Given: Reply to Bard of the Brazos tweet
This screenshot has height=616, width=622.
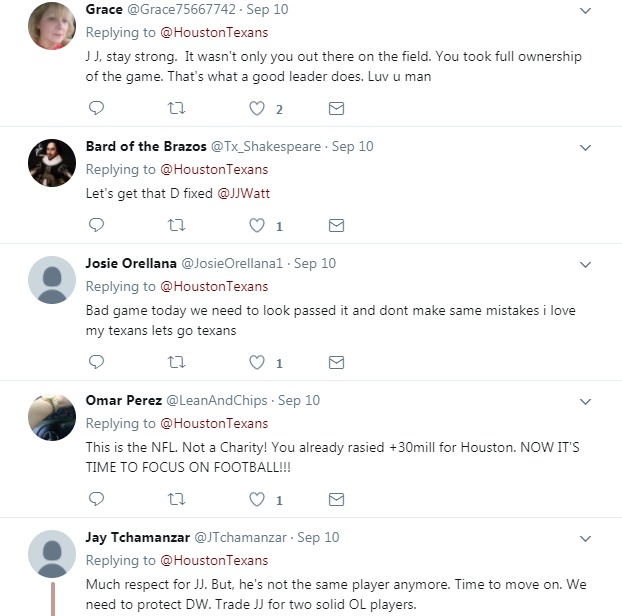Looking at the screenshot, I should 96,225.
